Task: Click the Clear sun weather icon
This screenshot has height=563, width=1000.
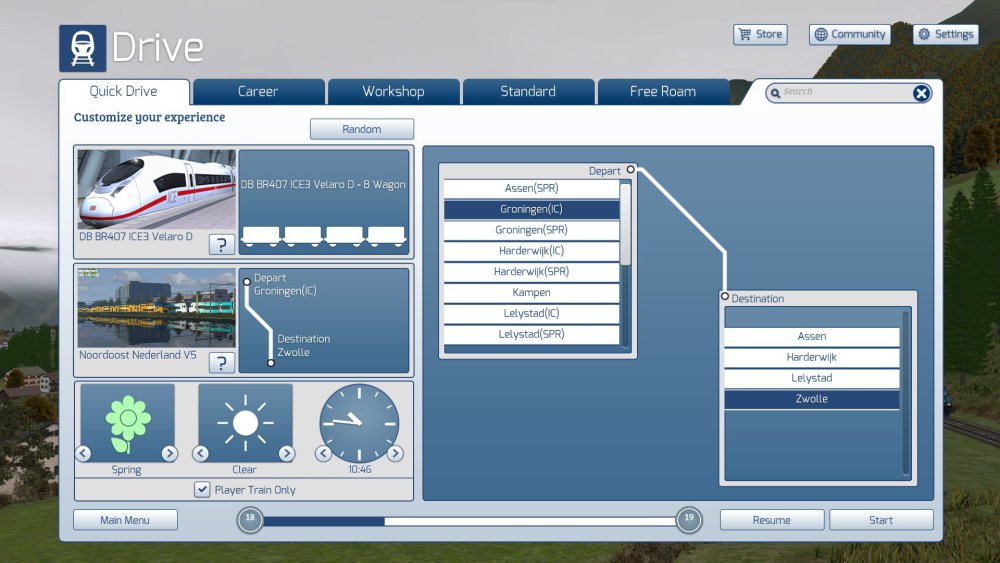Action: point(245,424)
